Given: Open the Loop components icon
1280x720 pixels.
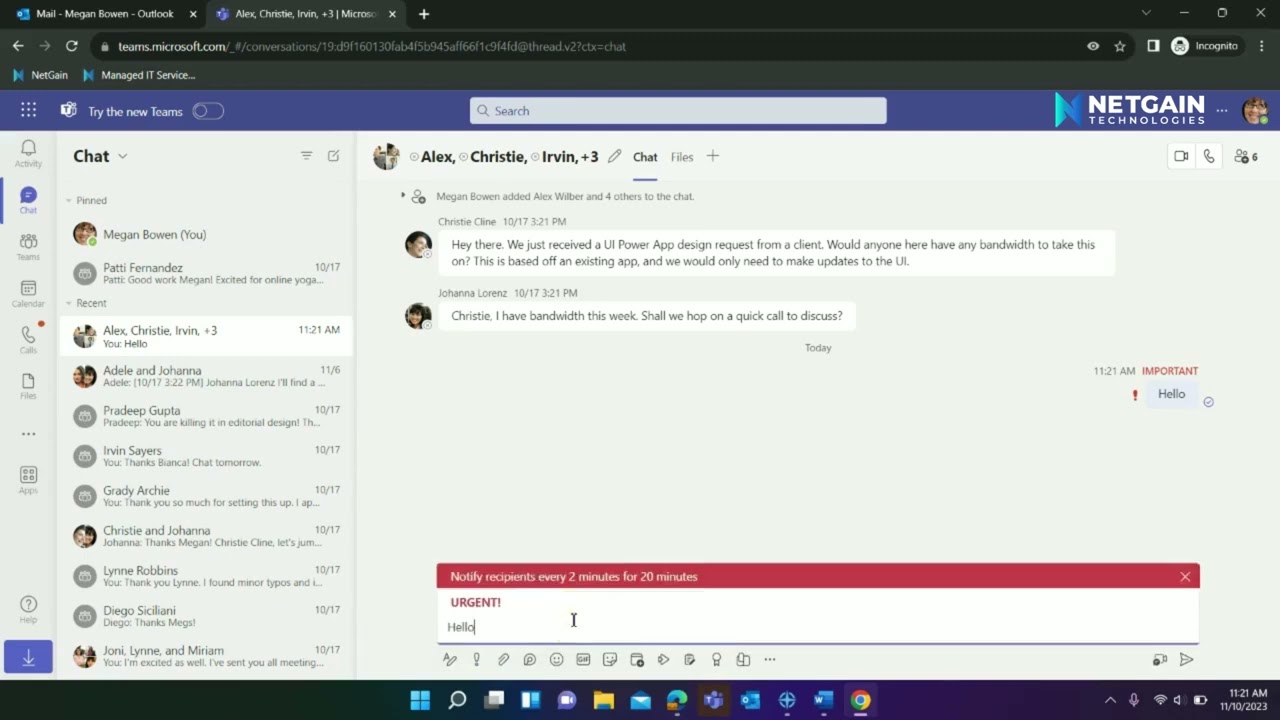Looking at the screenshot, I should (530, 660).
